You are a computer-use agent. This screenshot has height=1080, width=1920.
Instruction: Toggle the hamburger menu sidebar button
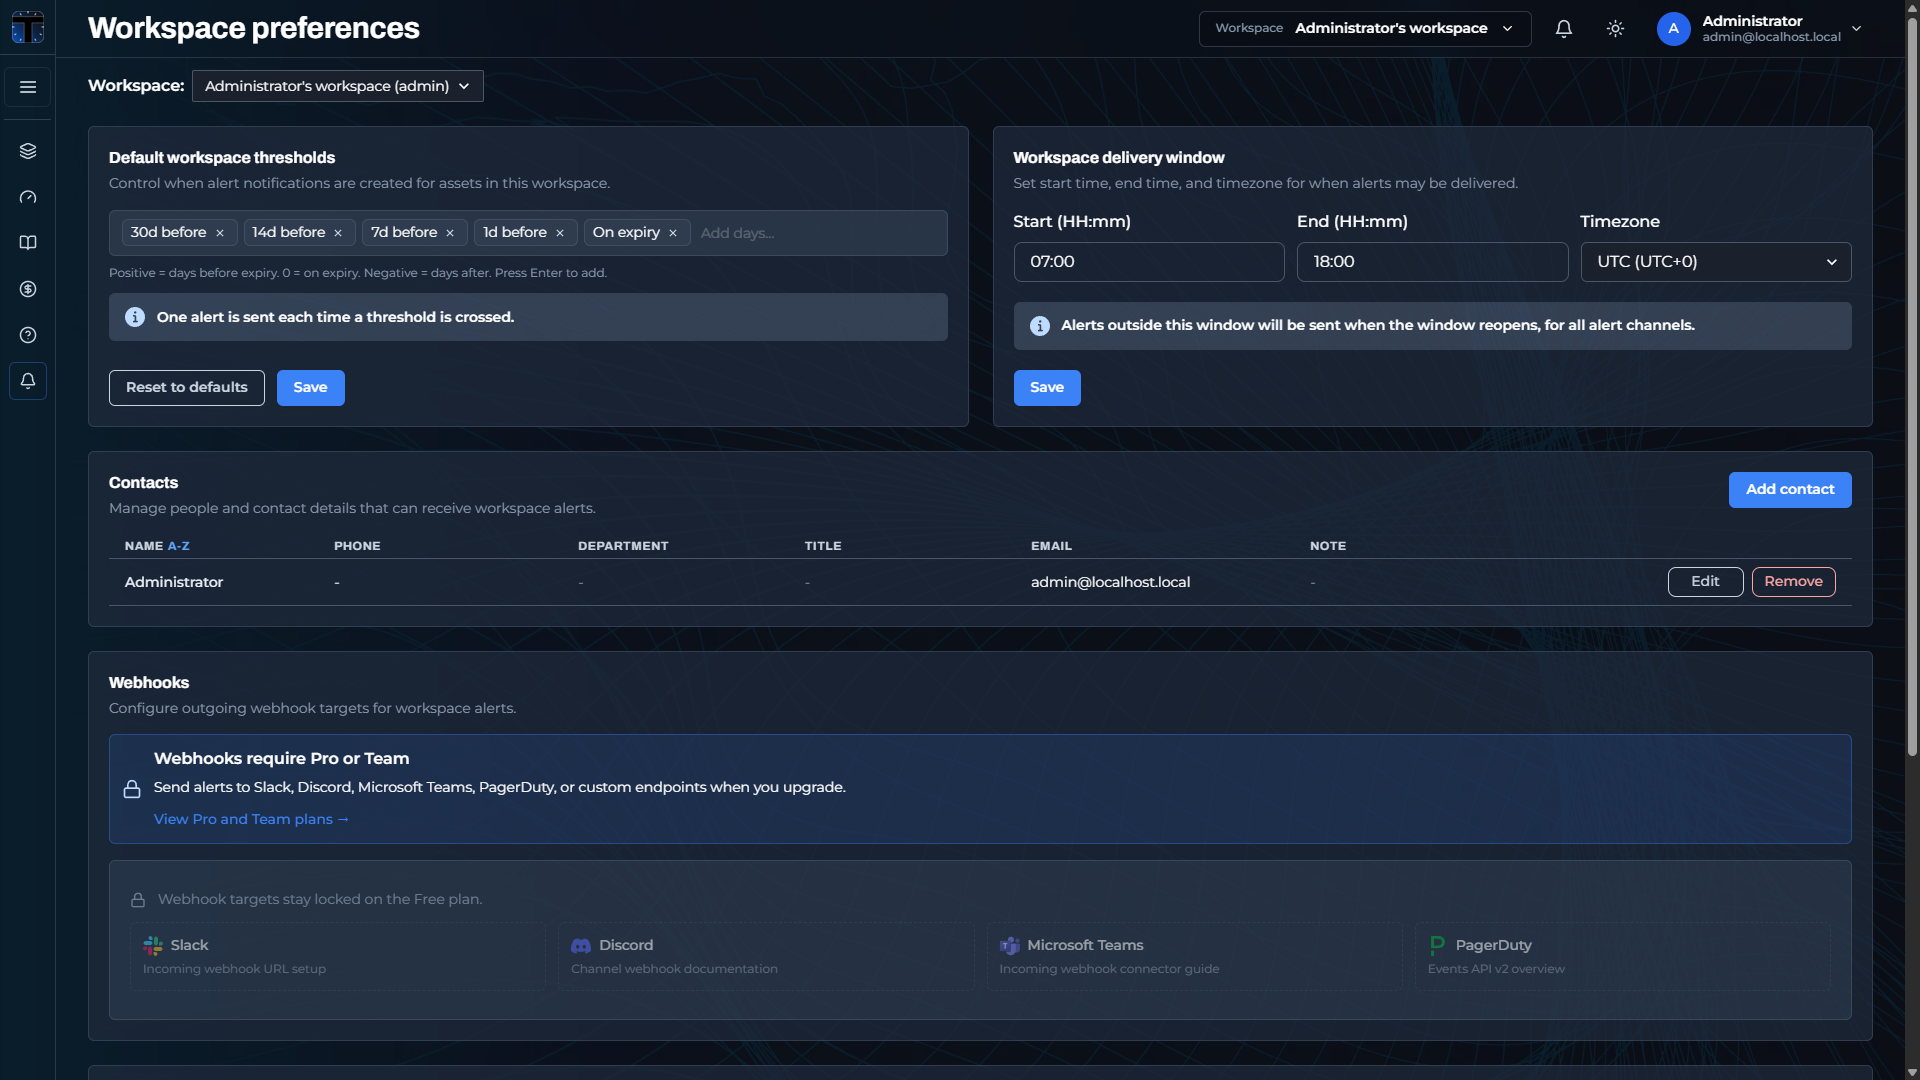[28, 87]
